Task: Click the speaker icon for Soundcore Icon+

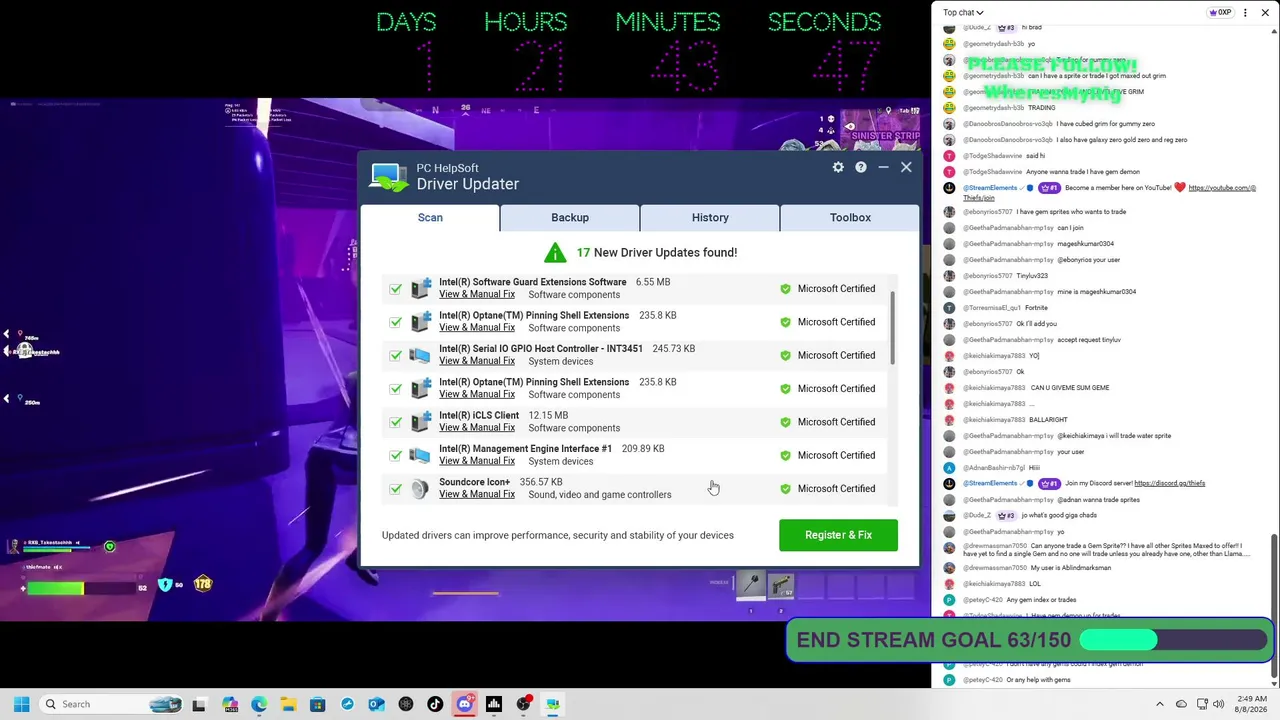Action: (420, 488)
